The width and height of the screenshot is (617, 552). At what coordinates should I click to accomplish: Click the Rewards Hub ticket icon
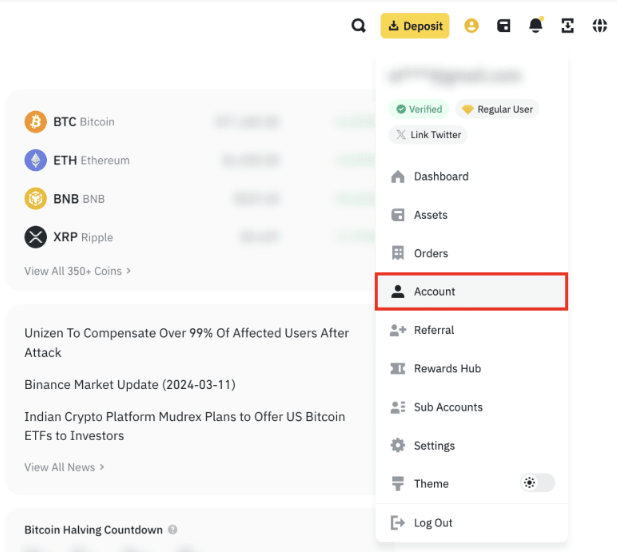397,369
